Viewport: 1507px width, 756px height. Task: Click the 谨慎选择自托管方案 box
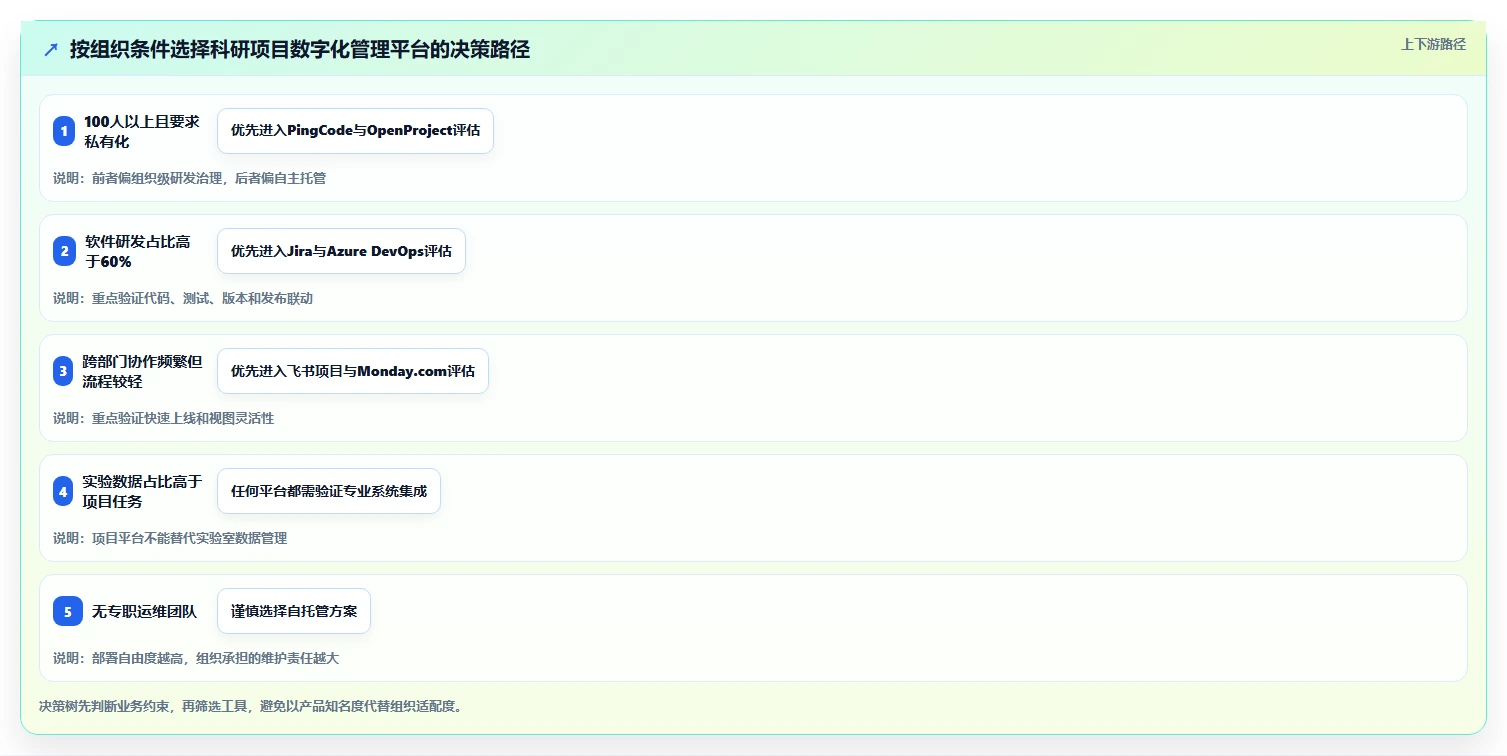pos(294,611)
